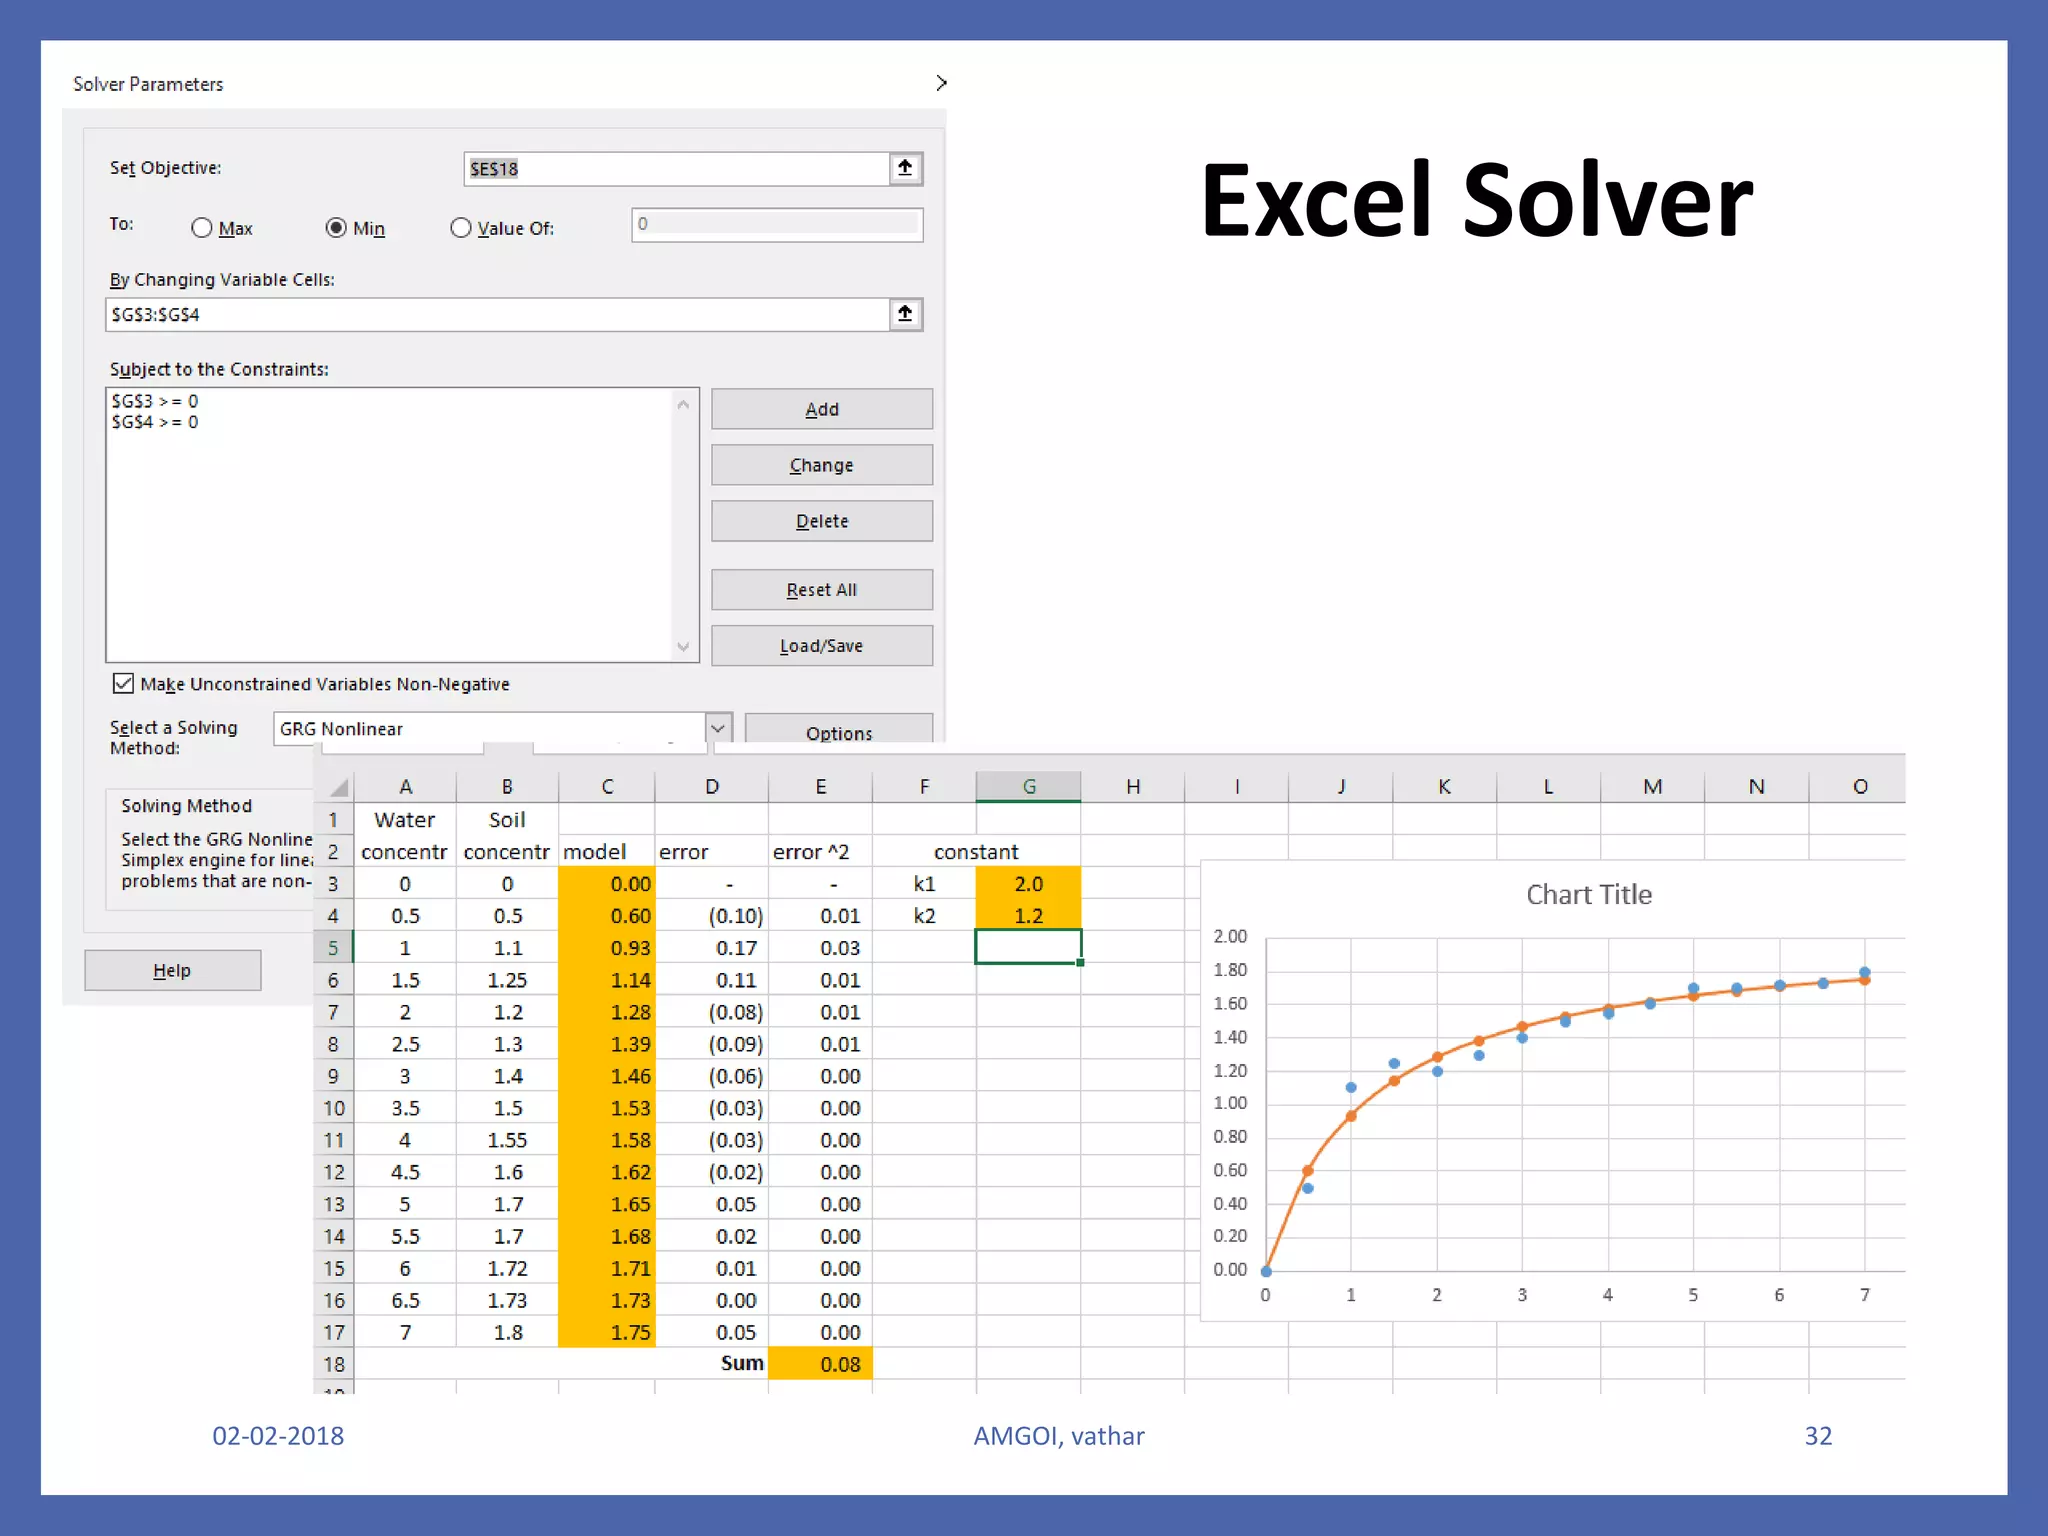
Task: Click the Water concentration cell 6.5
Action: tap(405, 1300)
